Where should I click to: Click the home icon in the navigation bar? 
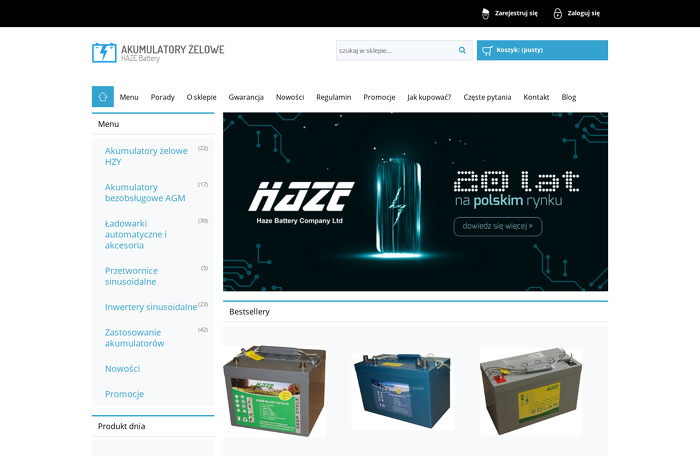coord(103,96)
